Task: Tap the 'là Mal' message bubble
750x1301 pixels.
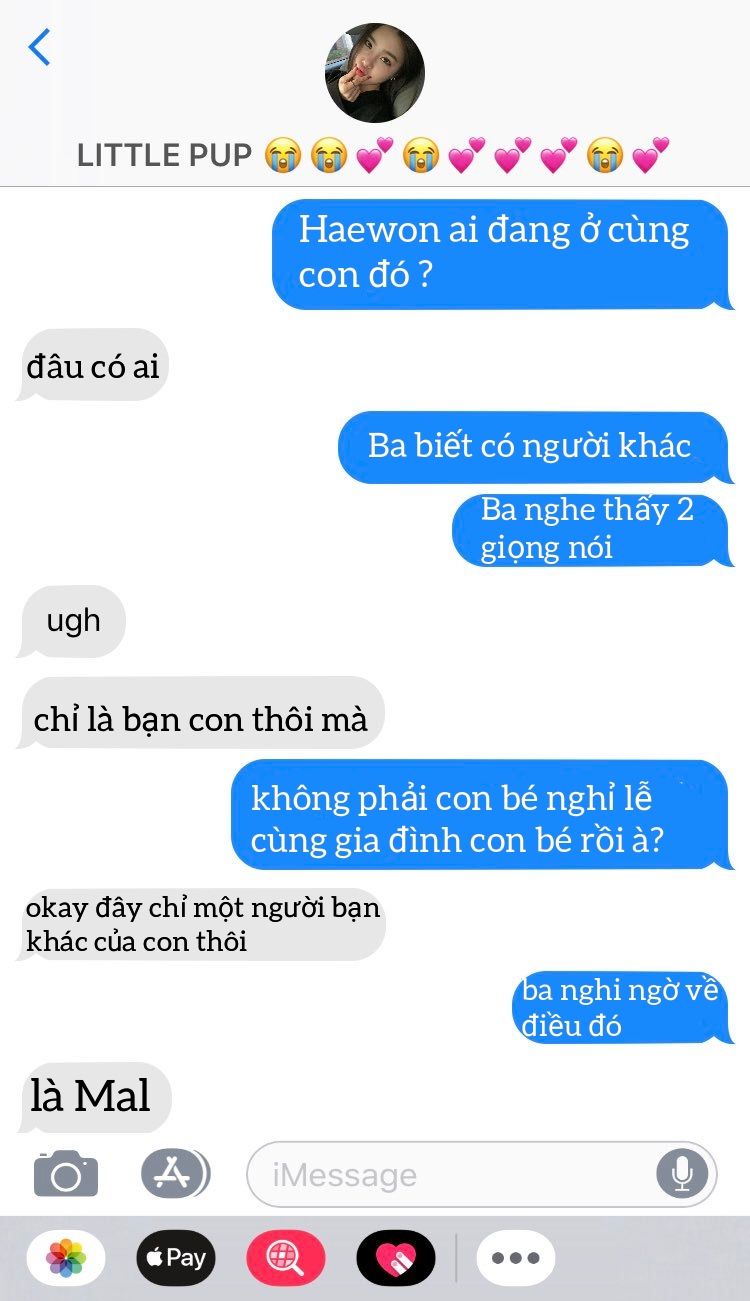Action: 94,1097
